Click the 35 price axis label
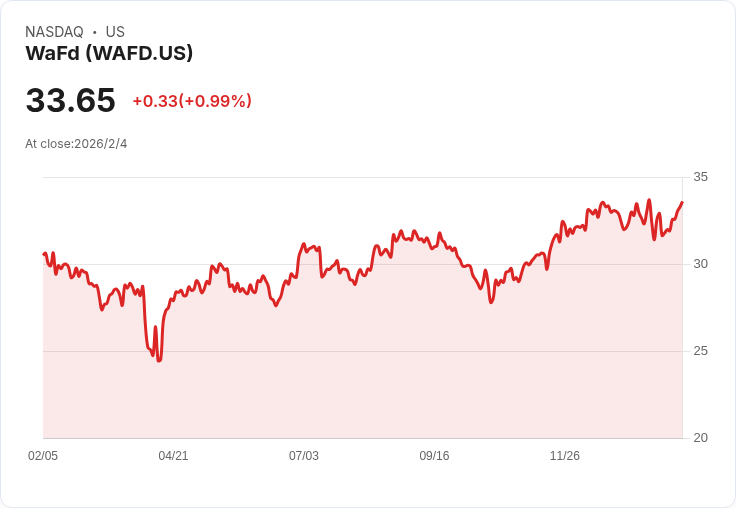Viewport: 736px width, 508px height. (700, 177)
